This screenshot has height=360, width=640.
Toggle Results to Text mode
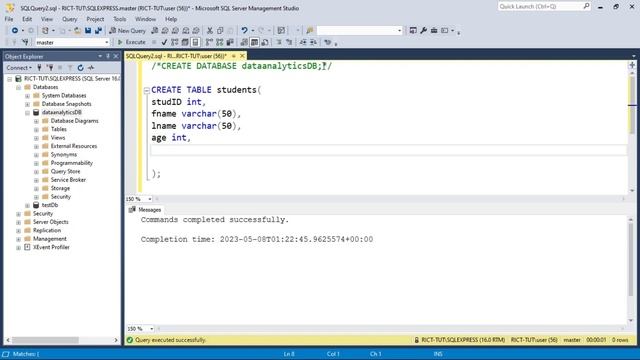[244, 42]
